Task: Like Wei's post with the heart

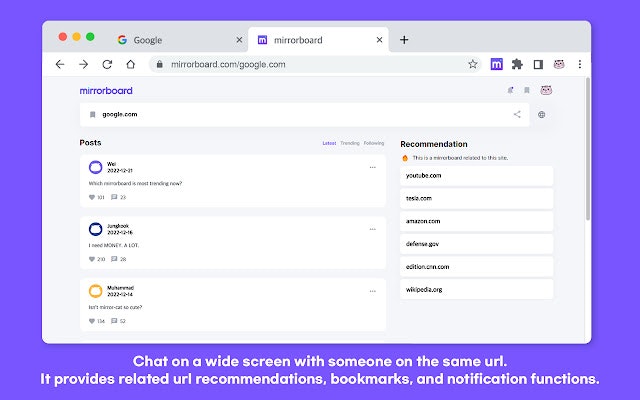Action: tap(92, 197)
